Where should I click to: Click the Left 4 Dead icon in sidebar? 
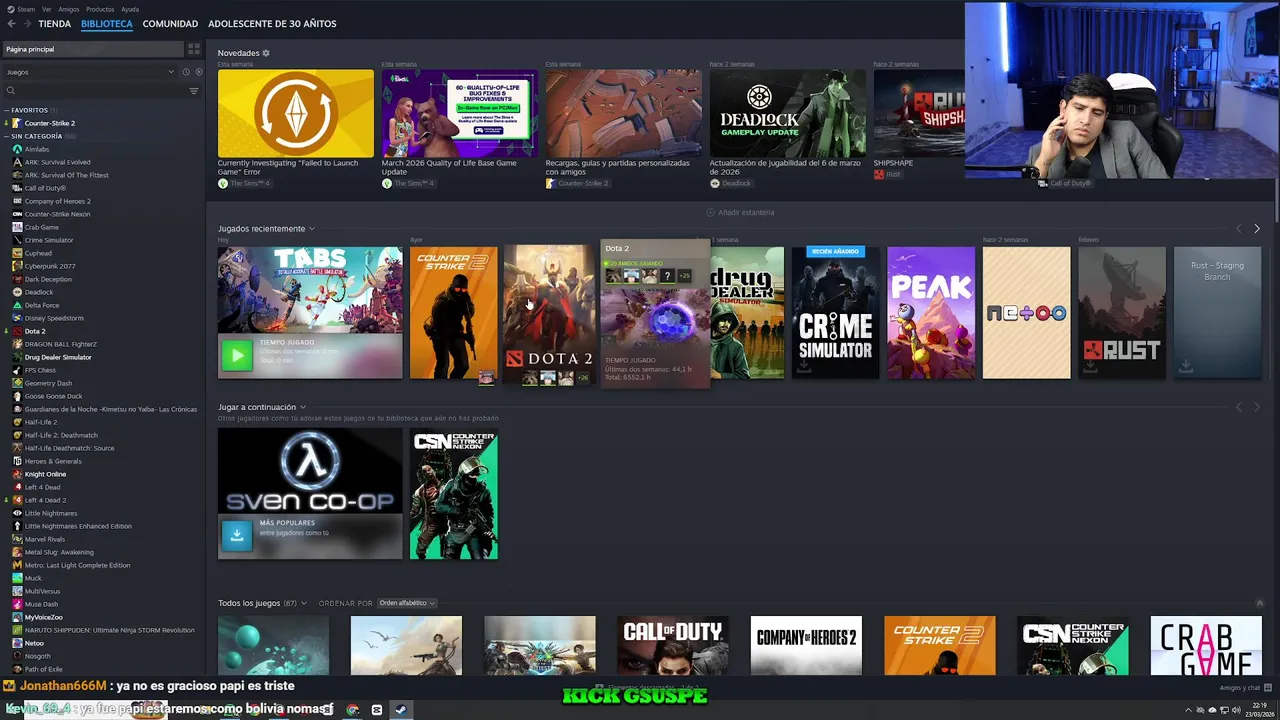(x=17, y=487)
